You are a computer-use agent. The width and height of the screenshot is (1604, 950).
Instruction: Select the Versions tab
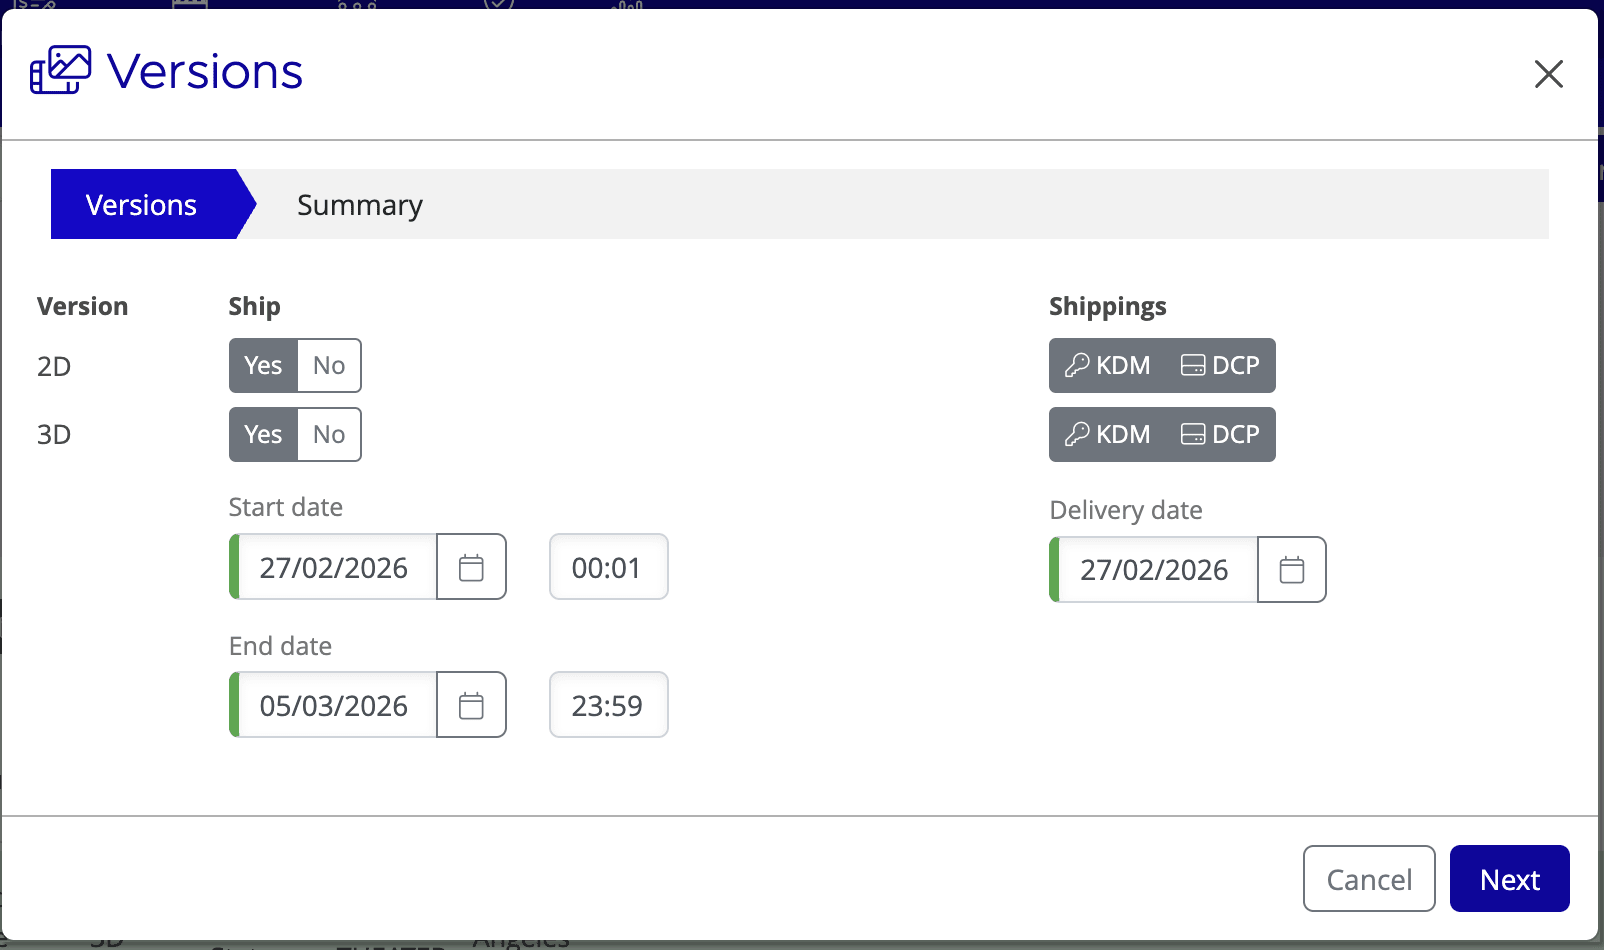click(x=141, y=204)
